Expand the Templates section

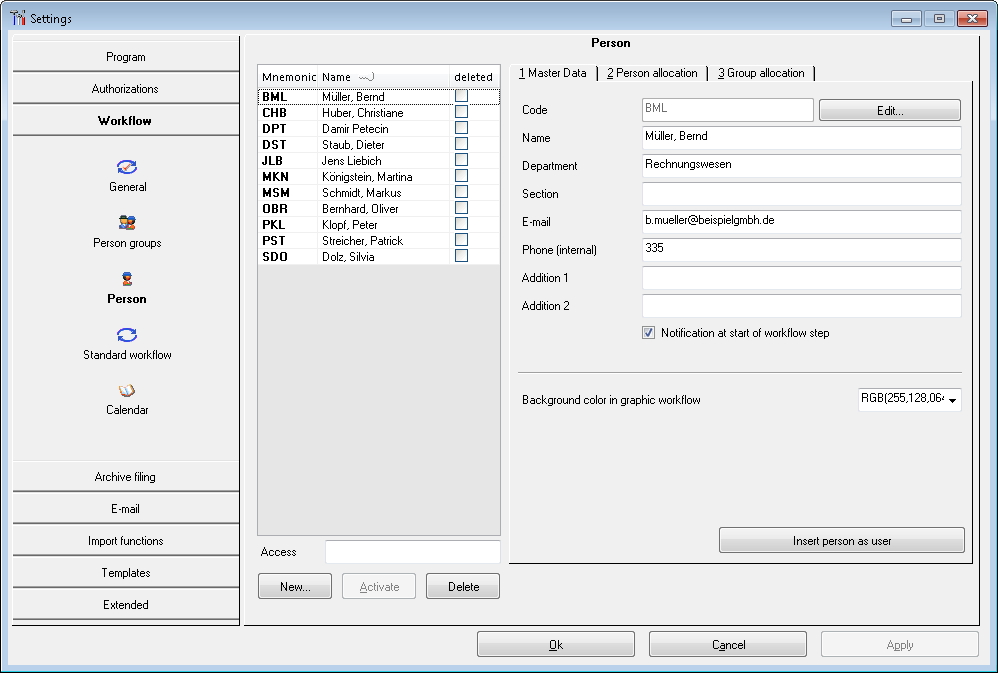[x=125, y=572]
